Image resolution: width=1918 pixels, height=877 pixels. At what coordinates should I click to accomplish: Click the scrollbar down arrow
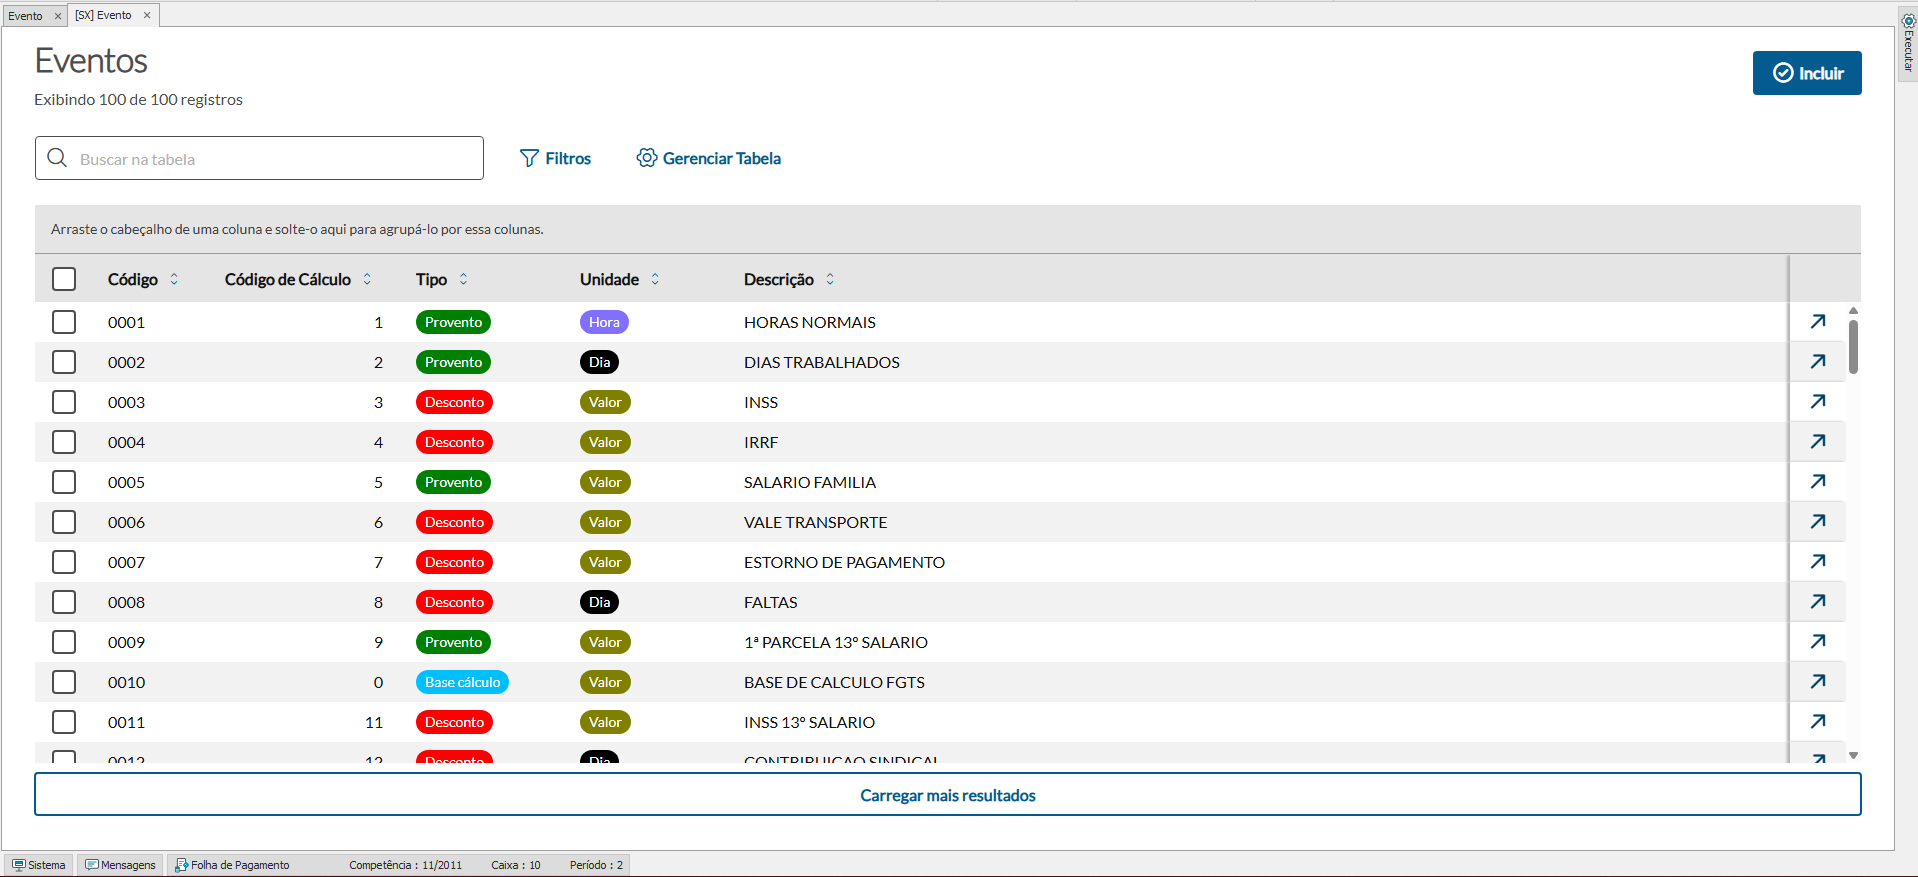pyautogui.click(x=1853, y=756)
